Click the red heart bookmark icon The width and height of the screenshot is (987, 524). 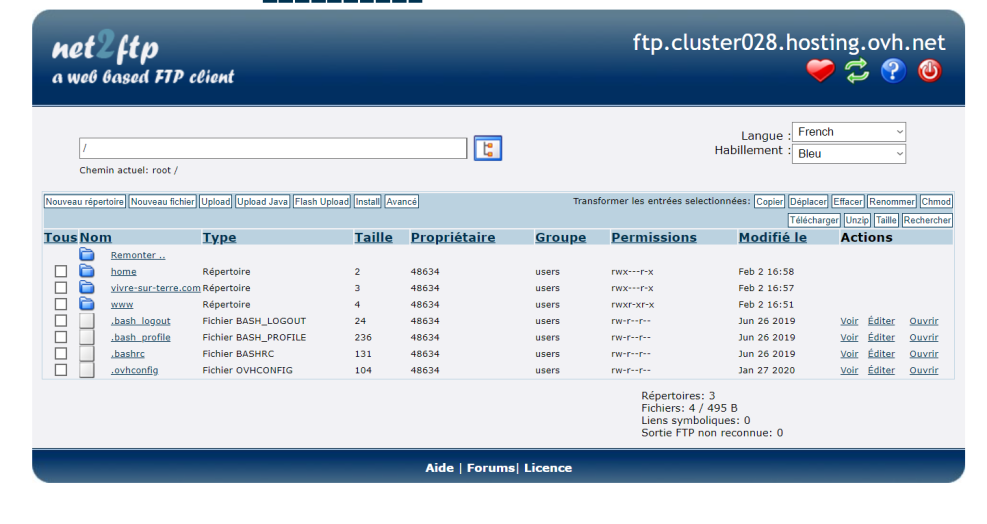click(820, 71)
